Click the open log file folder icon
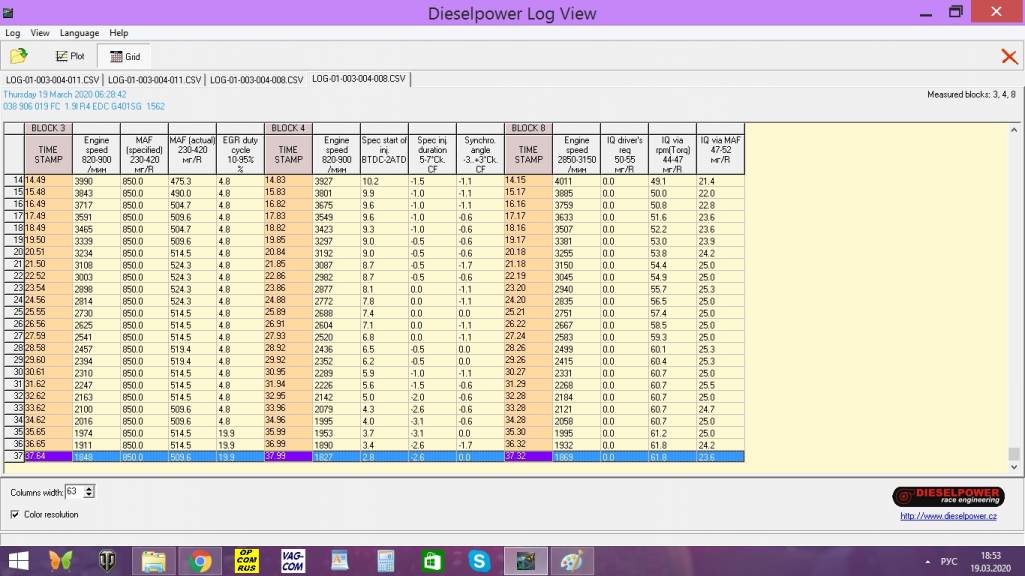Screen dimensions: 1025x576 (18, 57)
